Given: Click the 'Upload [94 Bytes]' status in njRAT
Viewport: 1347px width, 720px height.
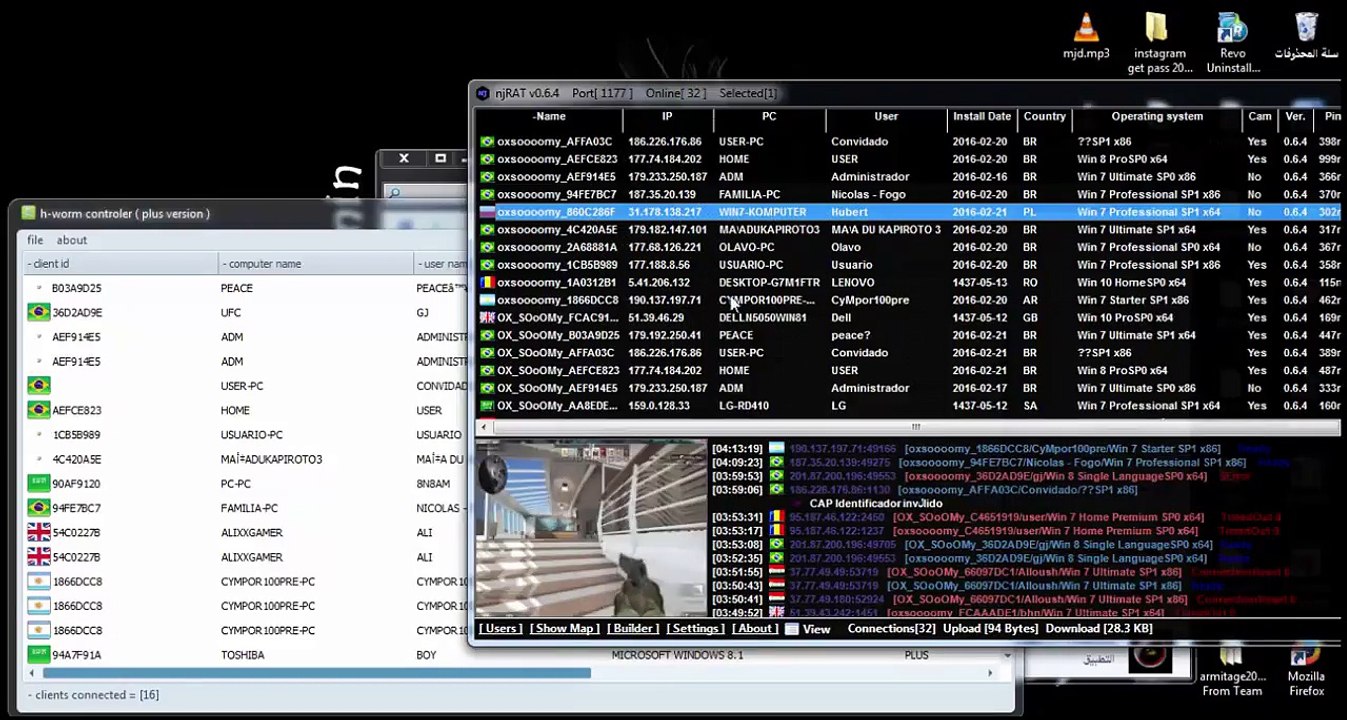Looking at the screenshot, I should pyautogui.click(x=990, y=629).
